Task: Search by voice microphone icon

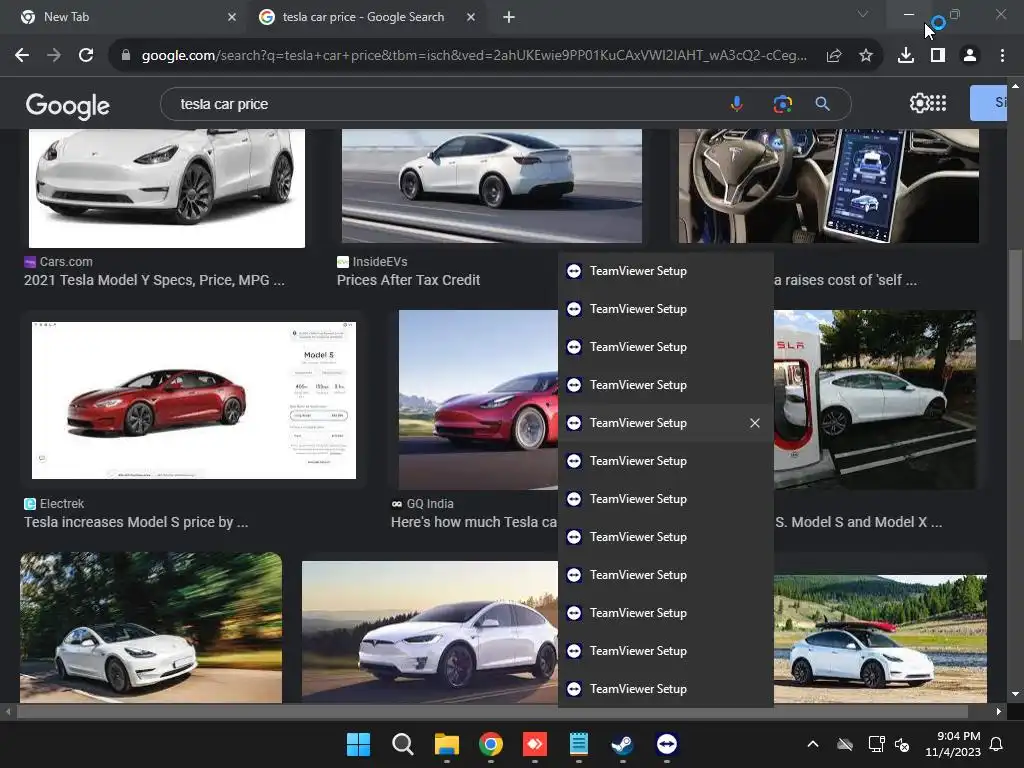Action: (x=737, y=104)
